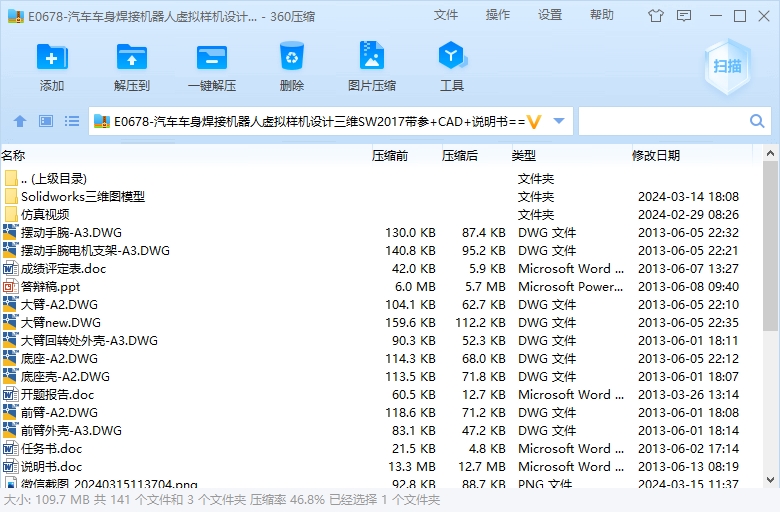780x512 pixels.
Task: Click the 112.2 KB compressed size cell
Action: point(481,322)
